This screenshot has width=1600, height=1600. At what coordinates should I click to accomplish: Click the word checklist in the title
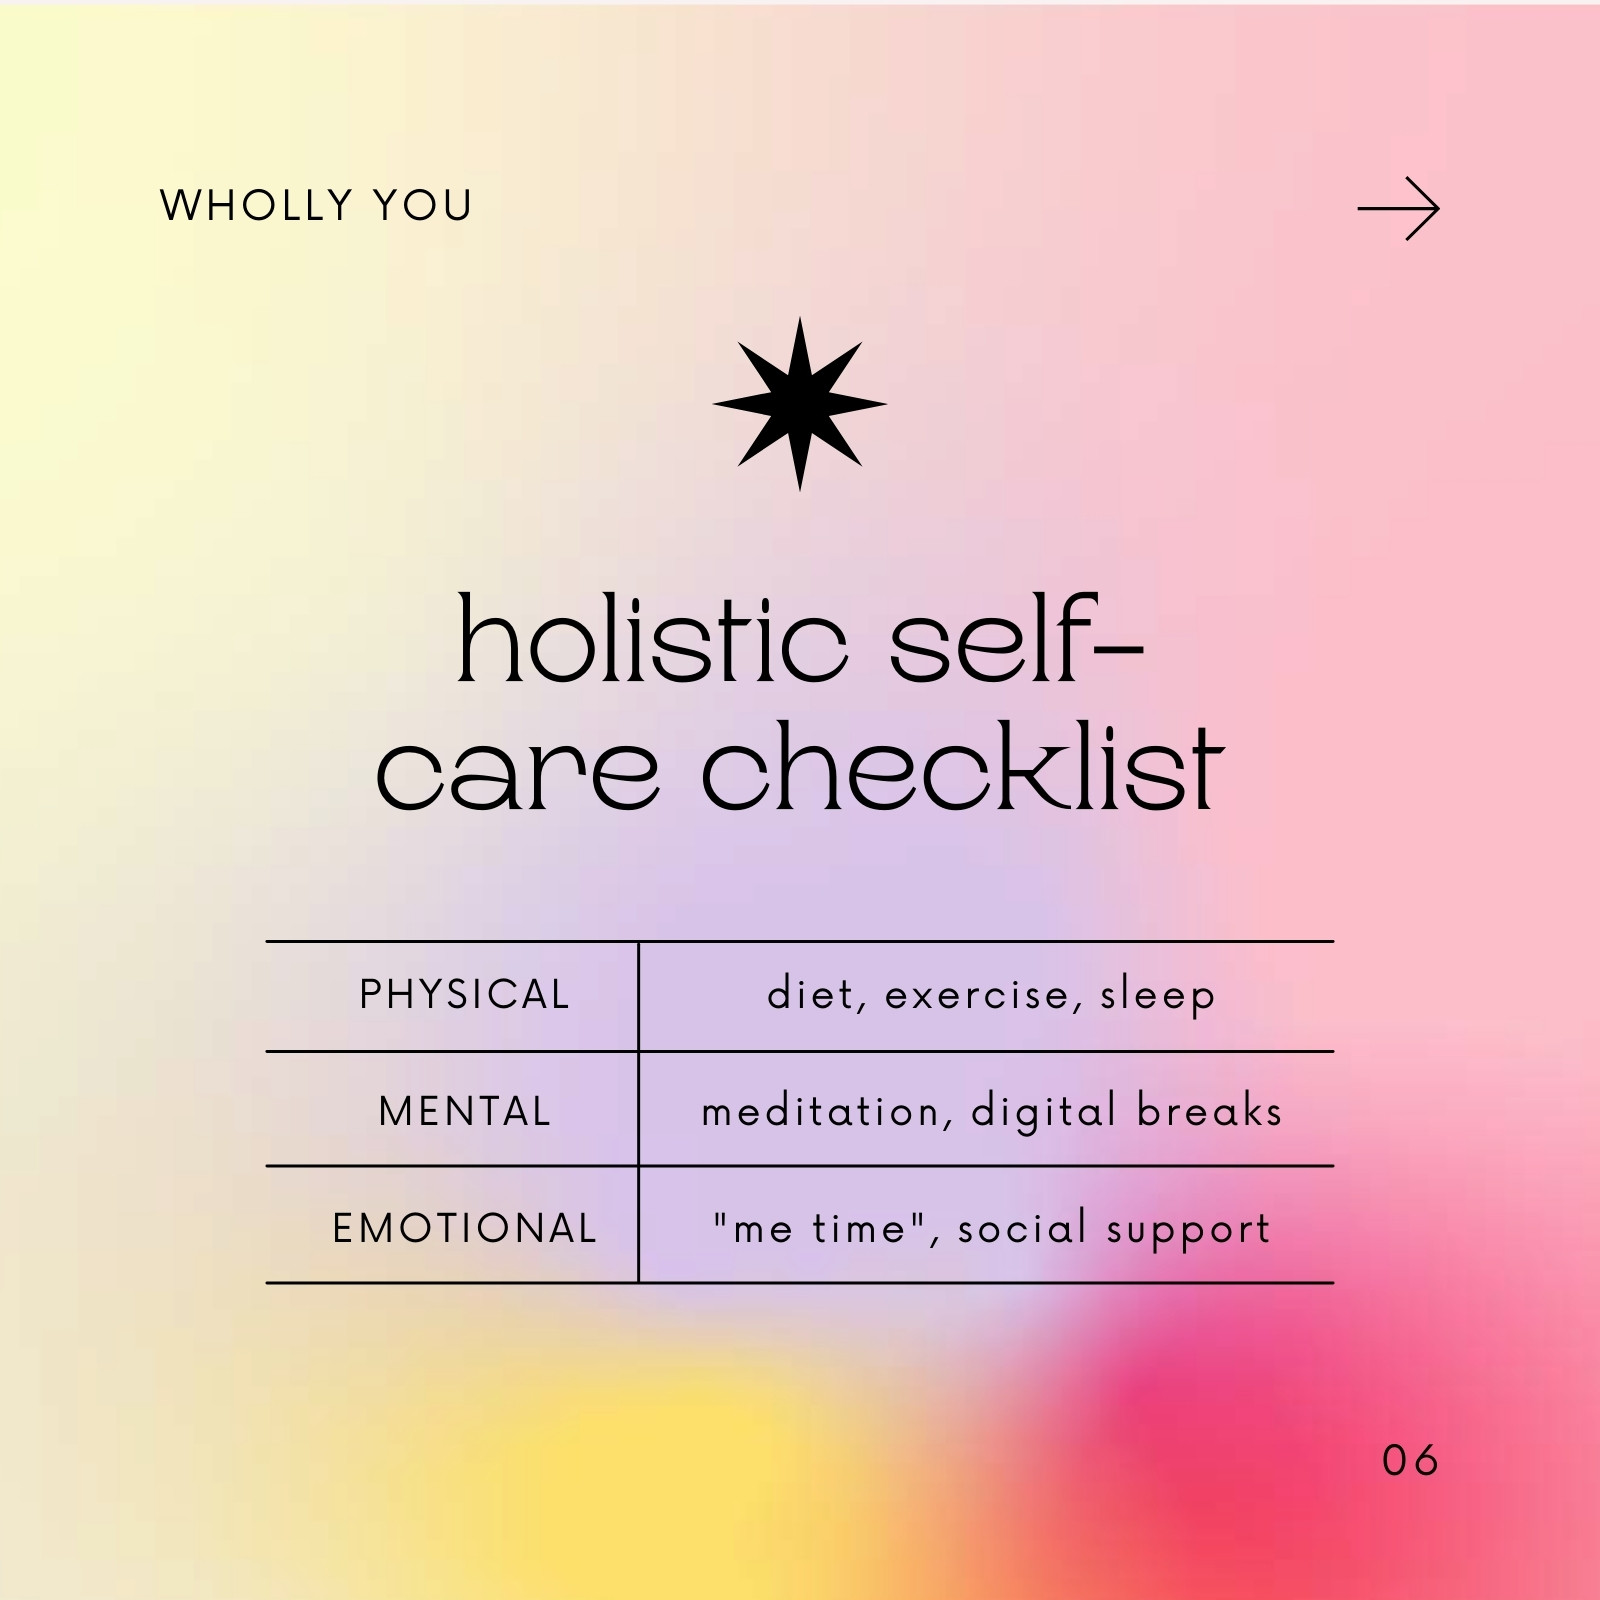pos(963,766)
